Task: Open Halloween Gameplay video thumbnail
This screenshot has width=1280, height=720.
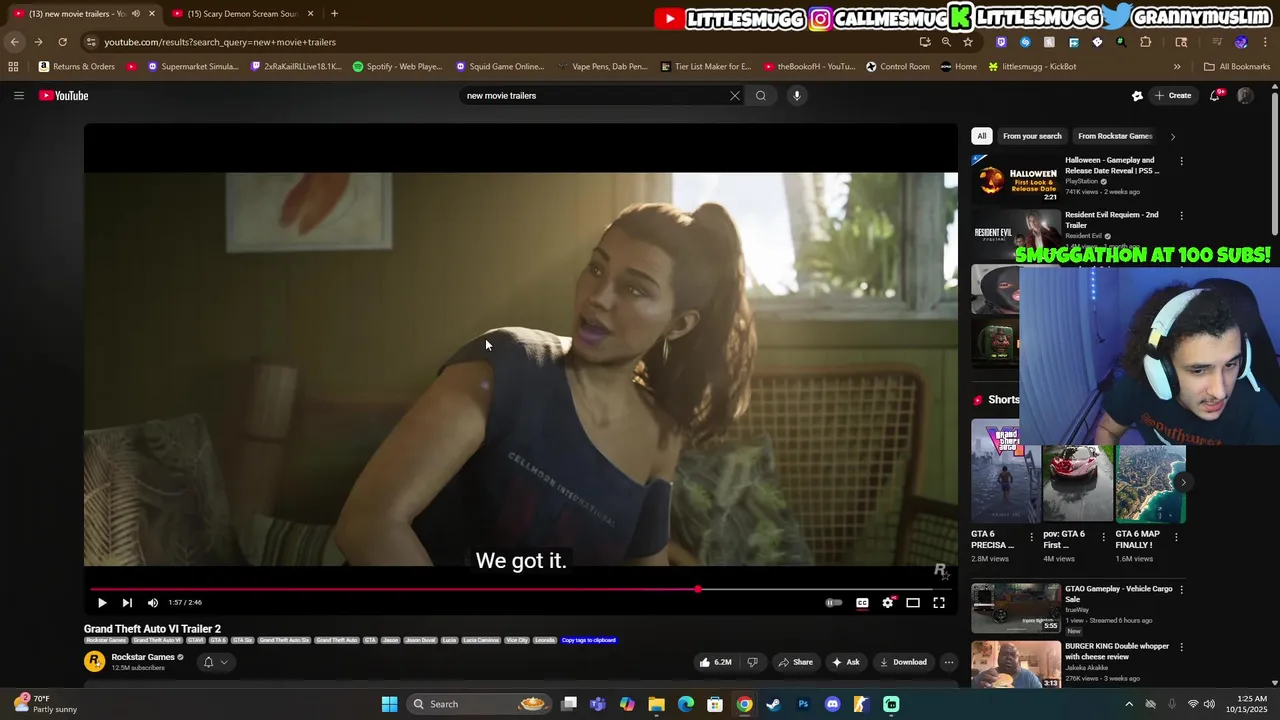Action: coord(1016,178)
